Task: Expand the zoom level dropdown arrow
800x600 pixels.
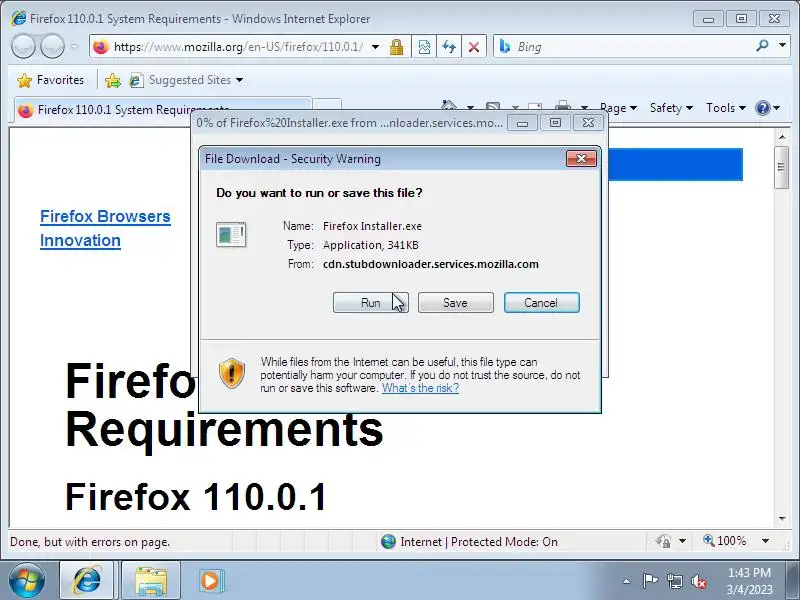Action: (x=765, y=541)
